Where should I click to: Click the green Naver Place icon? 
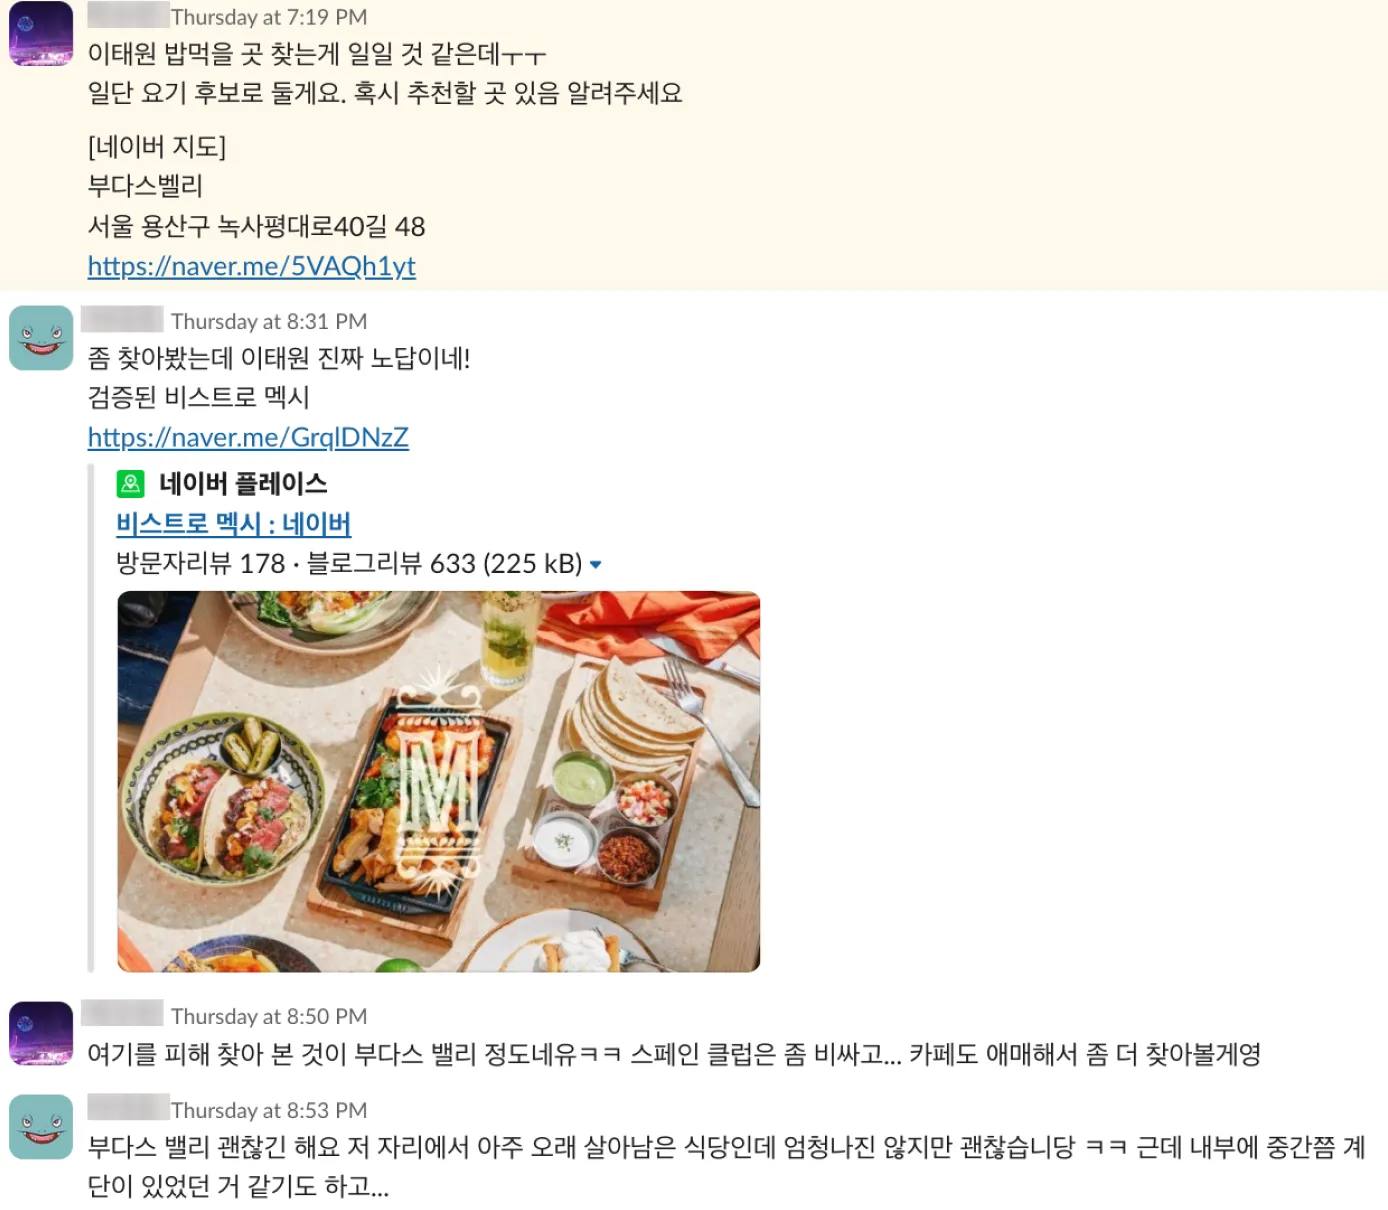pyautogui.click(x=131, y=484)
